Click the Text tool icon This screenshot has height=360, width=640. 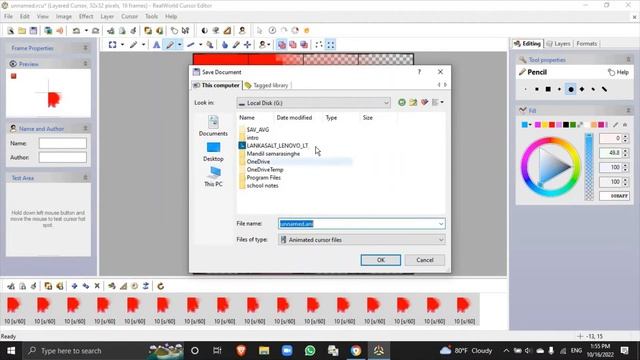click(x=156, y=45)
